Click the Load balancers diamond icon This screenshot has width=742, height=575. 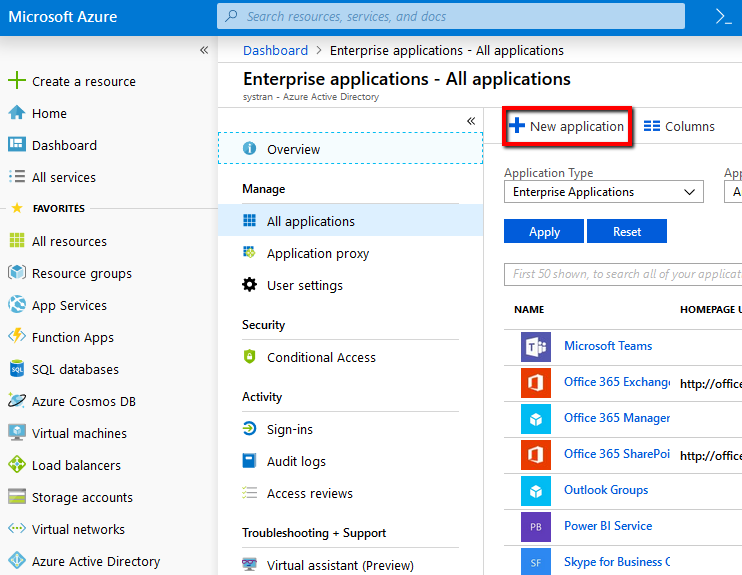coord(17,464)
